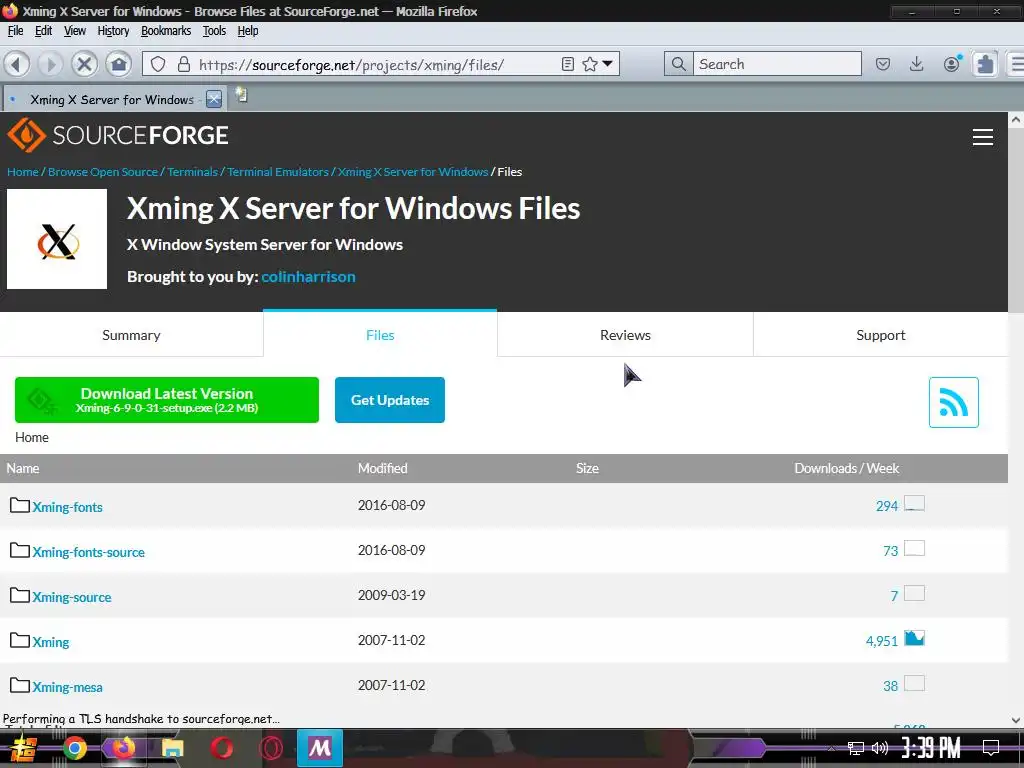Open File Explorer from the taskbar
This screenshot has width=1024, height=768.
[x=172, y=748]
